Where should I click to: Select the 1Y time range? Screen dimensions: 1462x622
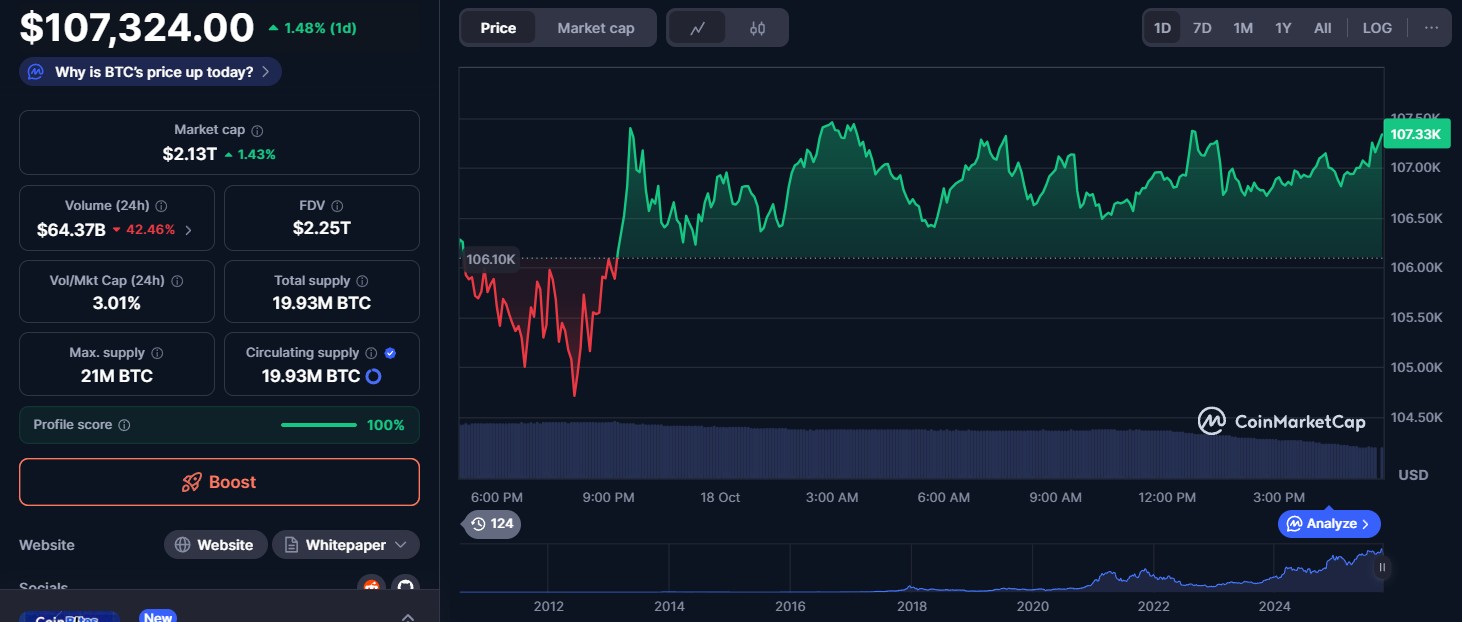tap(1283, 28)
